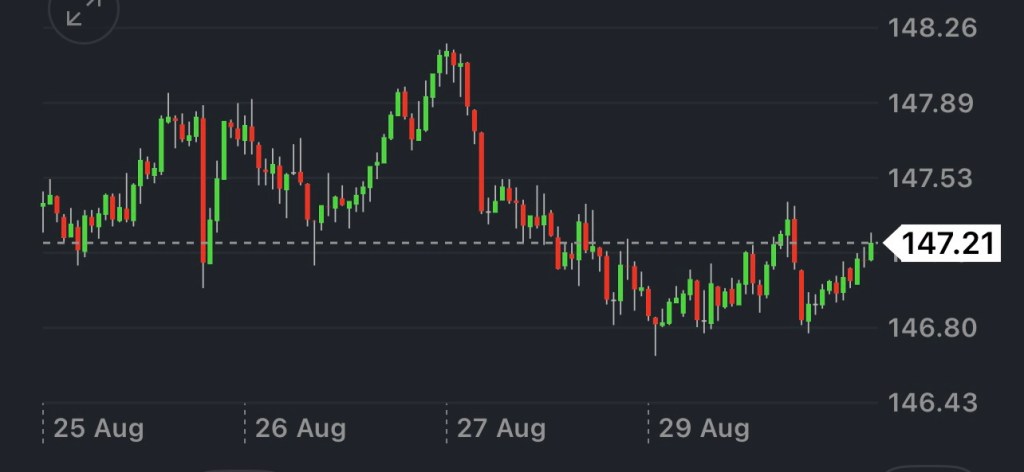Click the current price tag 147.21
The height and width of the screenshot is (472, 1024).
click(949, 242)
